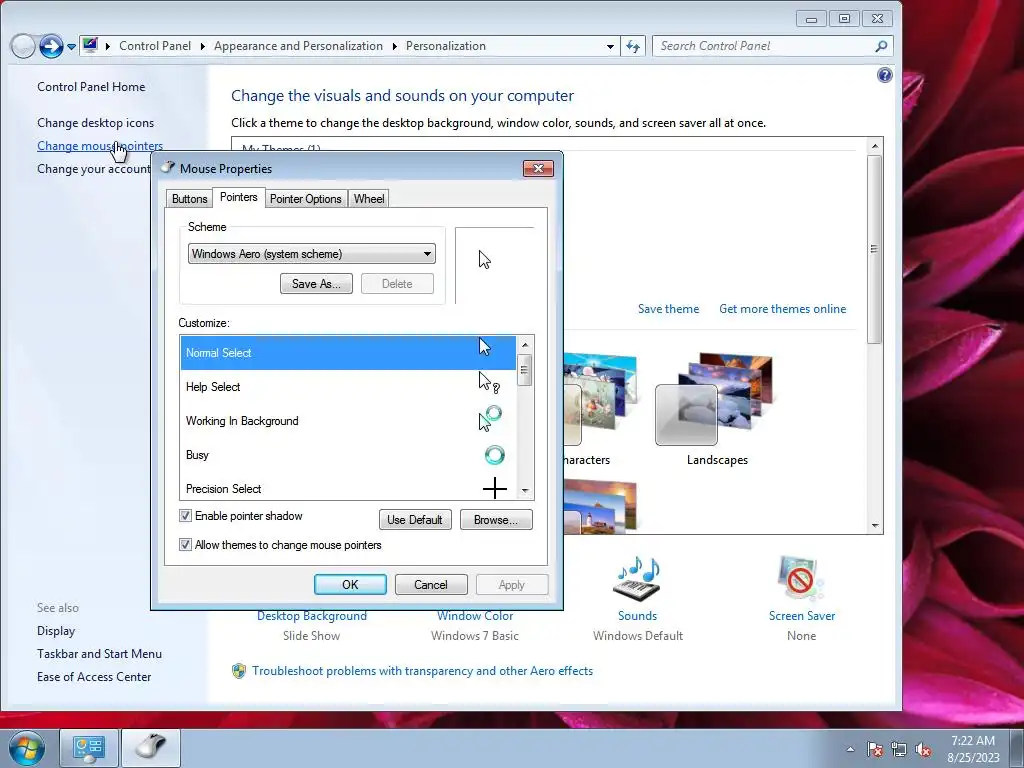Click Cancel in Mouse Properties

431,584
